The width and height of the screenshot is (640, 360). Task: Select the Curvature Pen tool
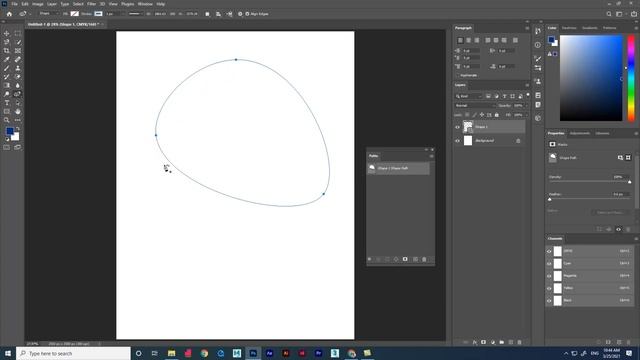click(18, 94)
